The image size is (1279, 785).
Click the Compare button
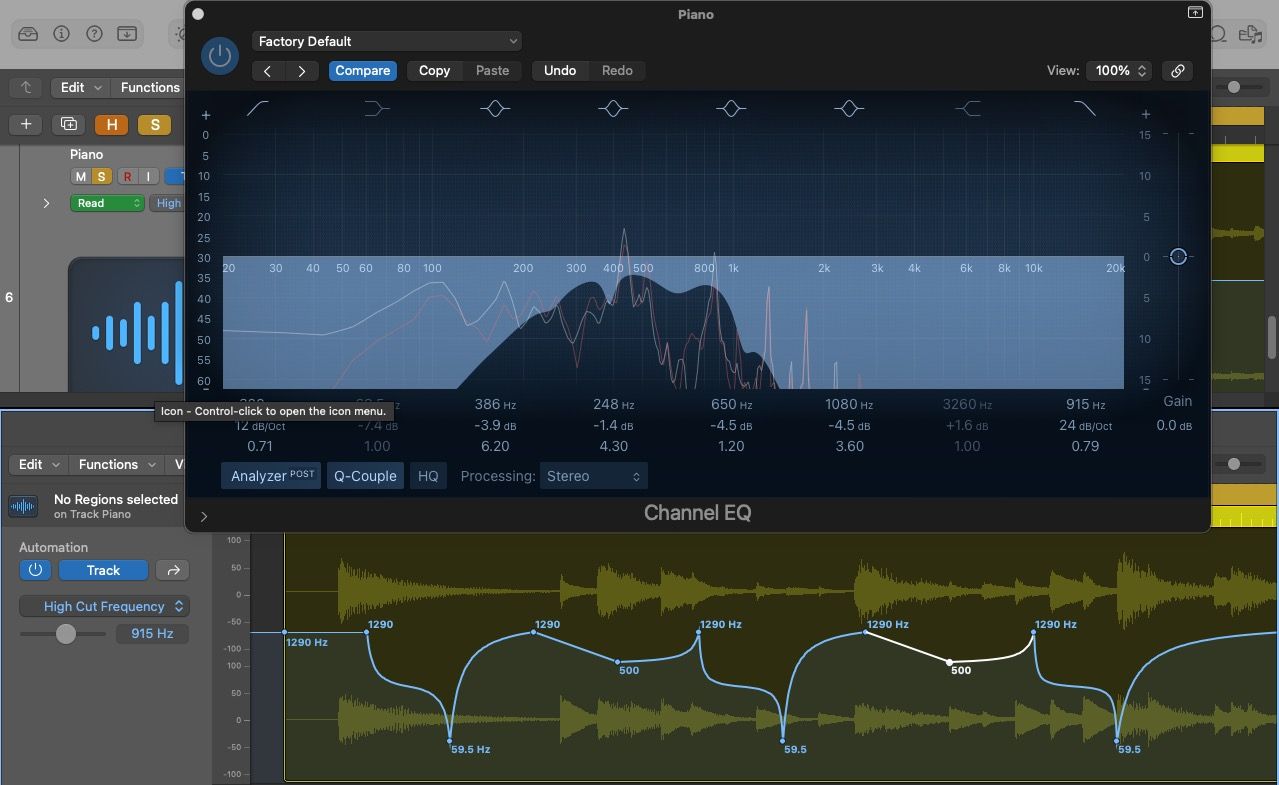tap(362, 70)
